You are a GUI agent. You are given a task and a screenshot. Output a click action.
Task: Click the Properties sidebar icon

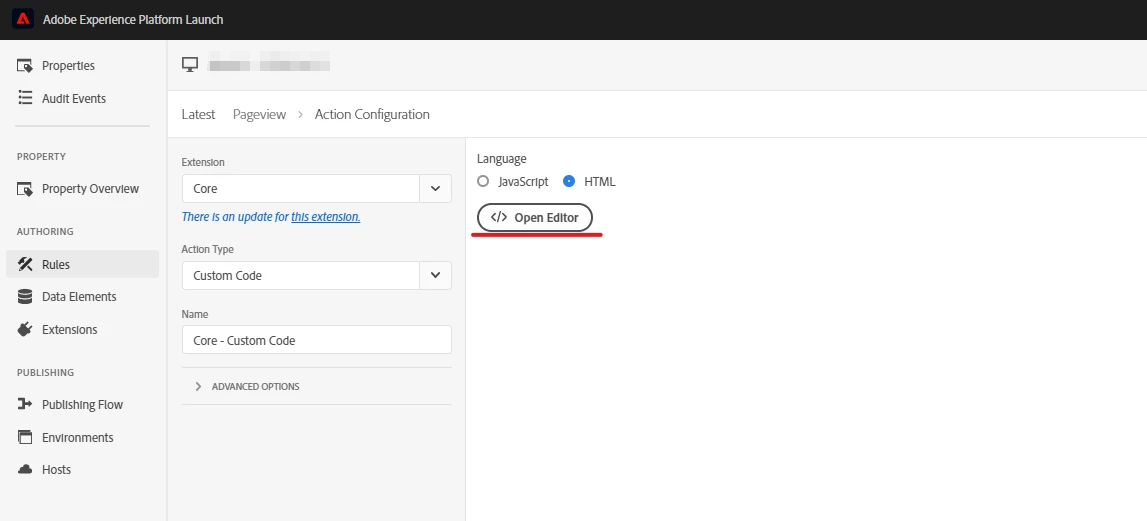[x=26, y=66]
